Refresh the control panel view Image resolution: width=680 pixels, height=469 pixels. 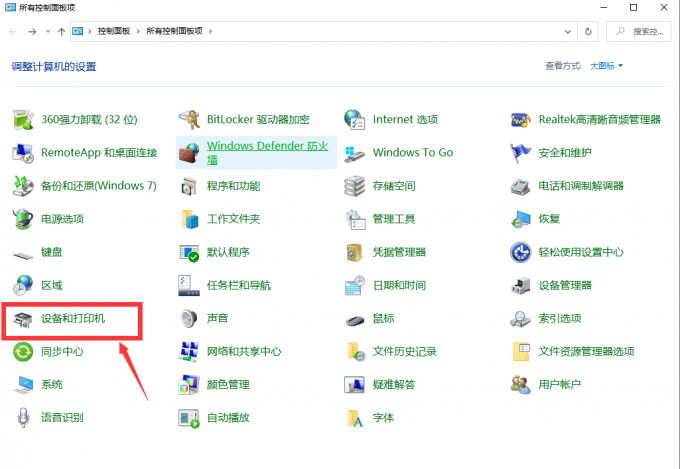coord(588,31)
